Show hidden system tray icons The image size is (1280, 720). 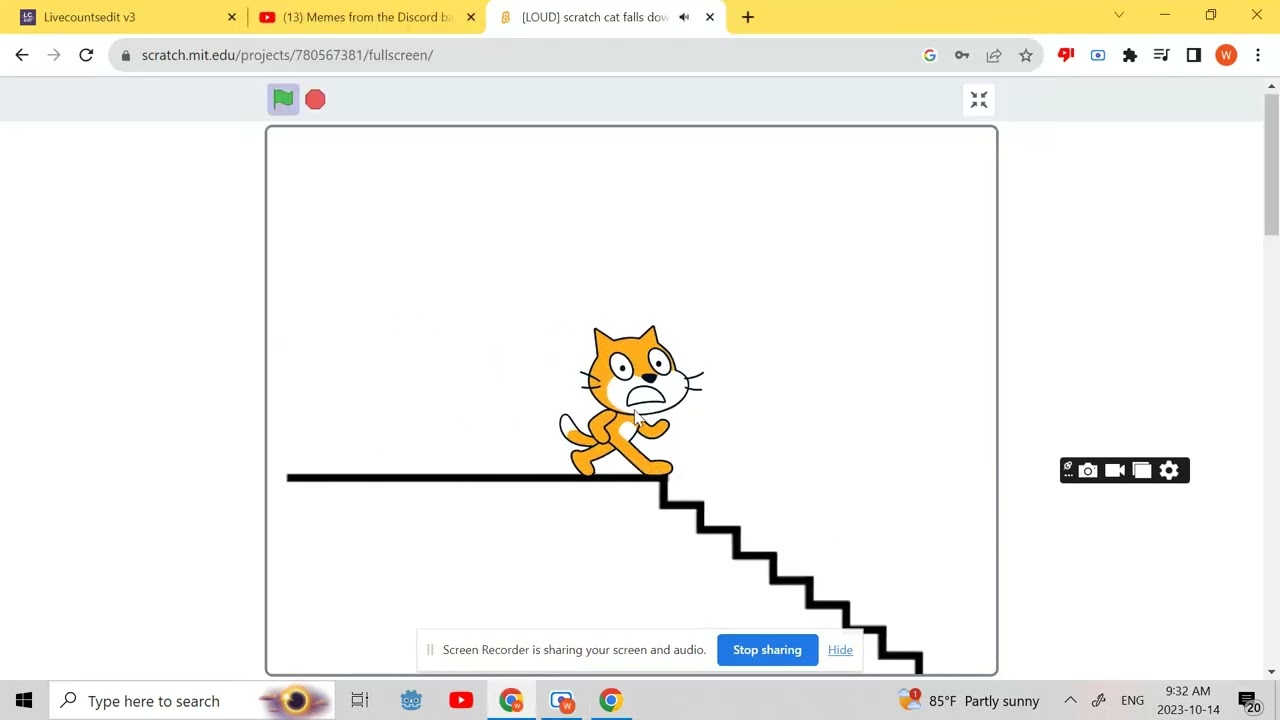tap(1070, 701)
